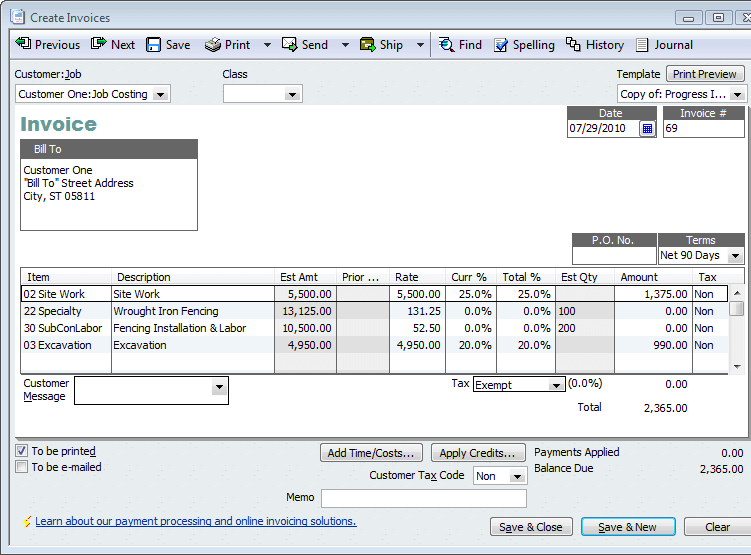The width and height of the screenshot is (751, 555).
Task: Click the P.O. No. field
Action: point(614,256)
